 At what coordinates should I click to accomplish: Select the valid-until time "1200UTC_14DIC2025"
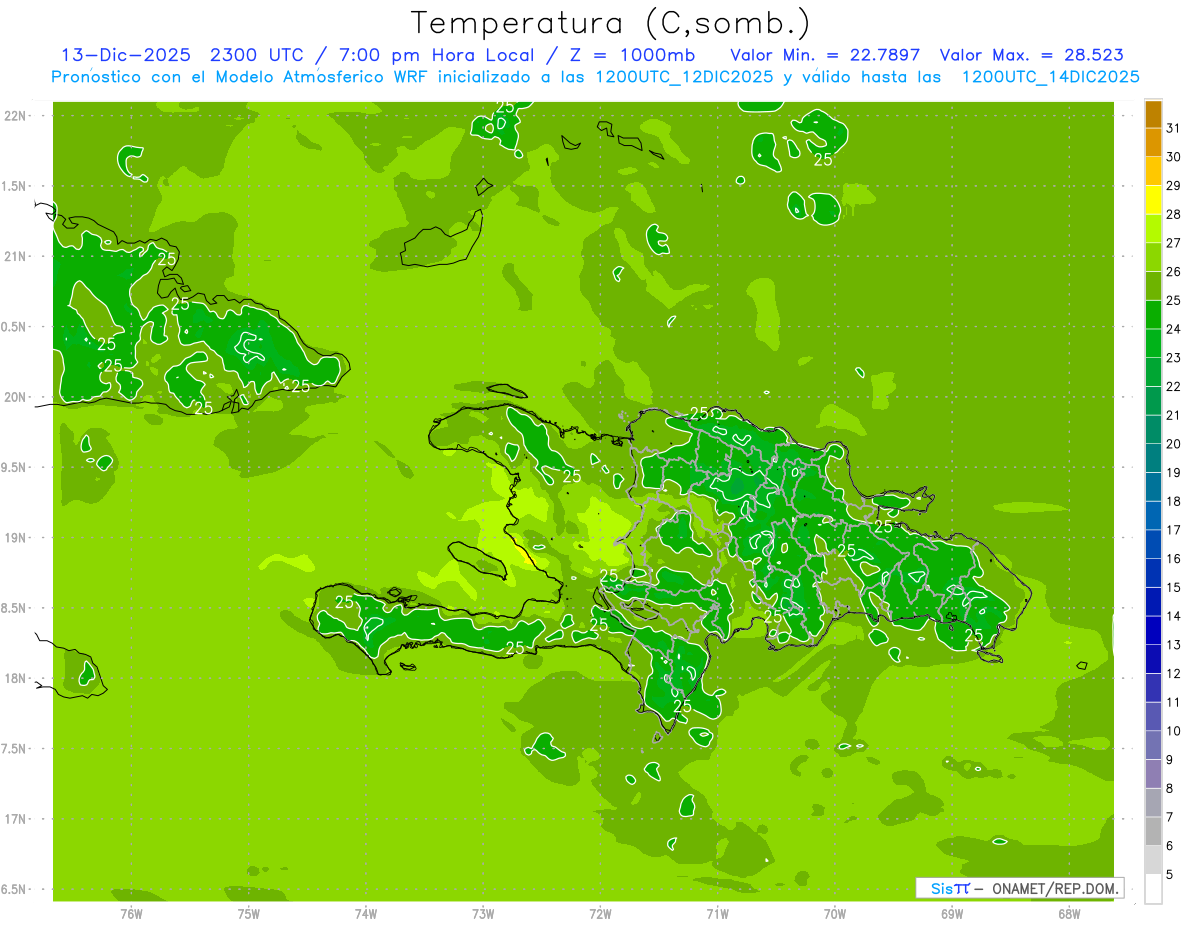1050,77
